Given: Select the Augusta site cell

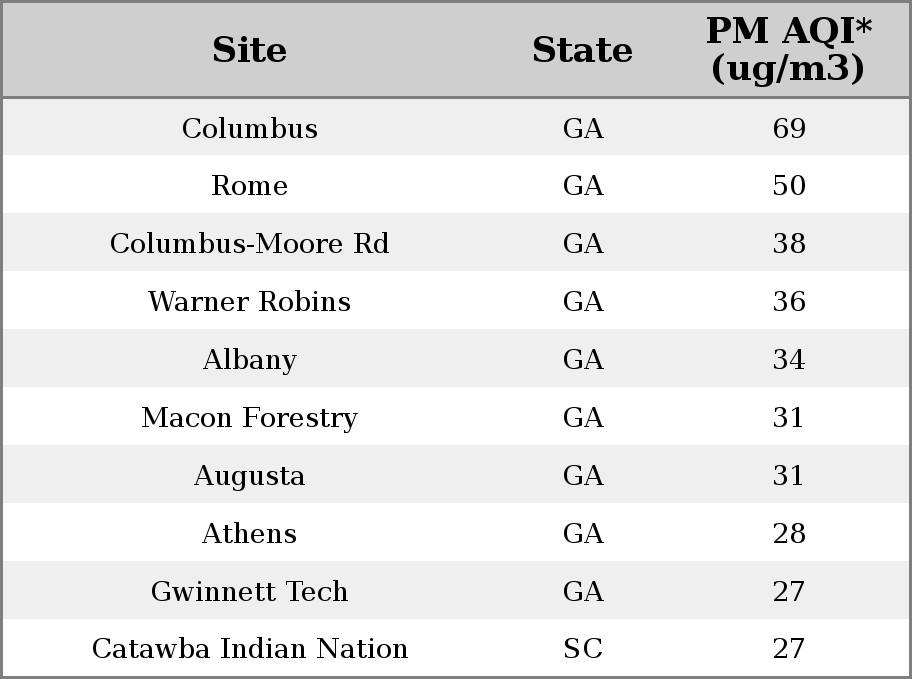Looking at the screenshot, I should 250,475.
